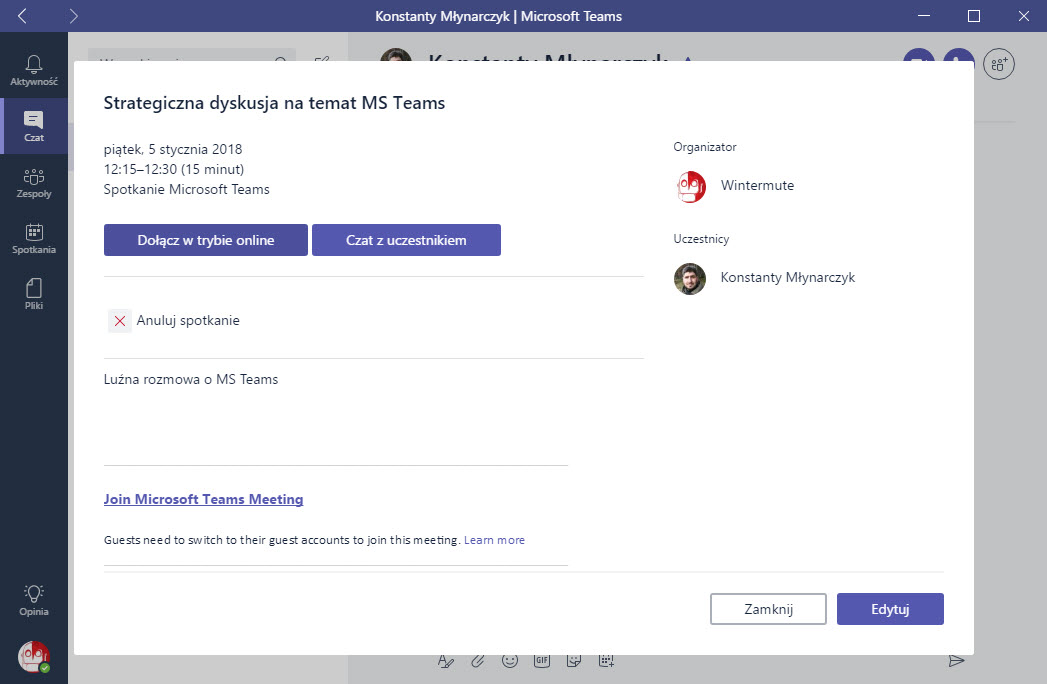Click the Spotkanie Microsoft Teams location text
Screen dimensions: 1047x684
pyautogui.click(x=186, y=189)
